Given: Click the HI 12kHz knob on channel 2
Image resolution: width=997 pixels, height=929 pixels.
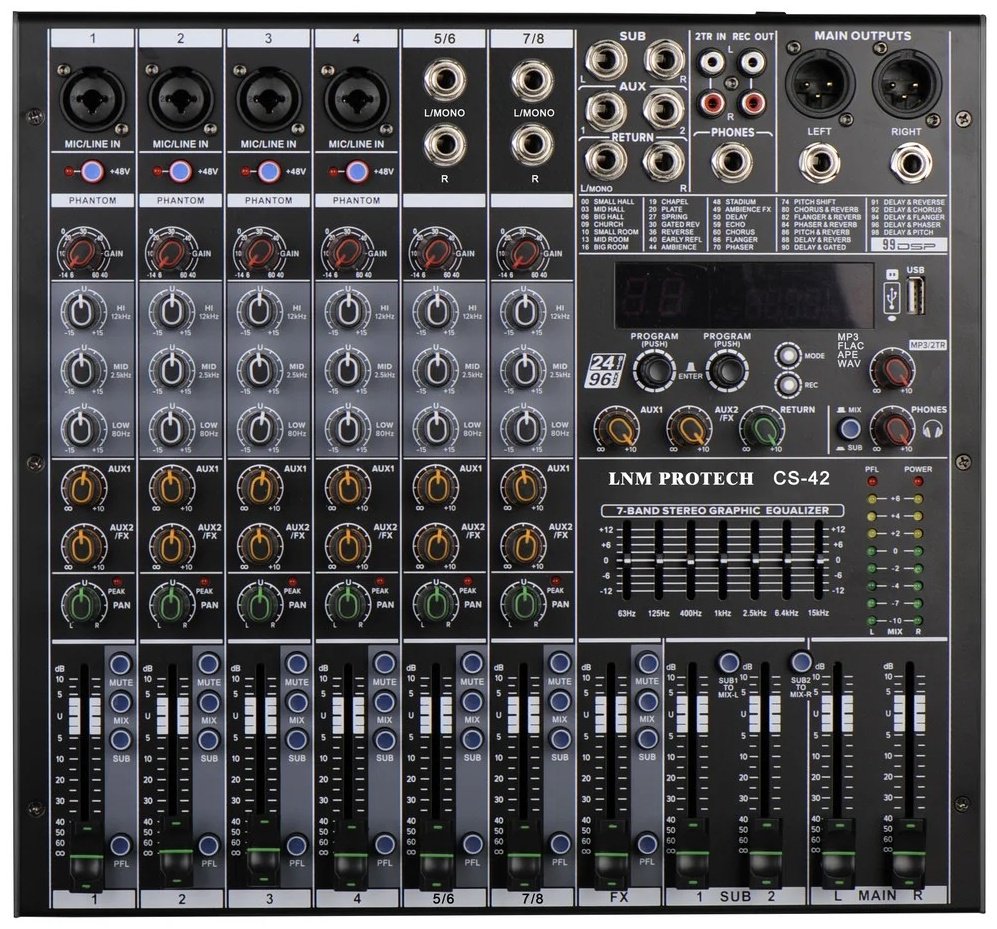Looking at the screenshot, I should click(x=171, y=312).
